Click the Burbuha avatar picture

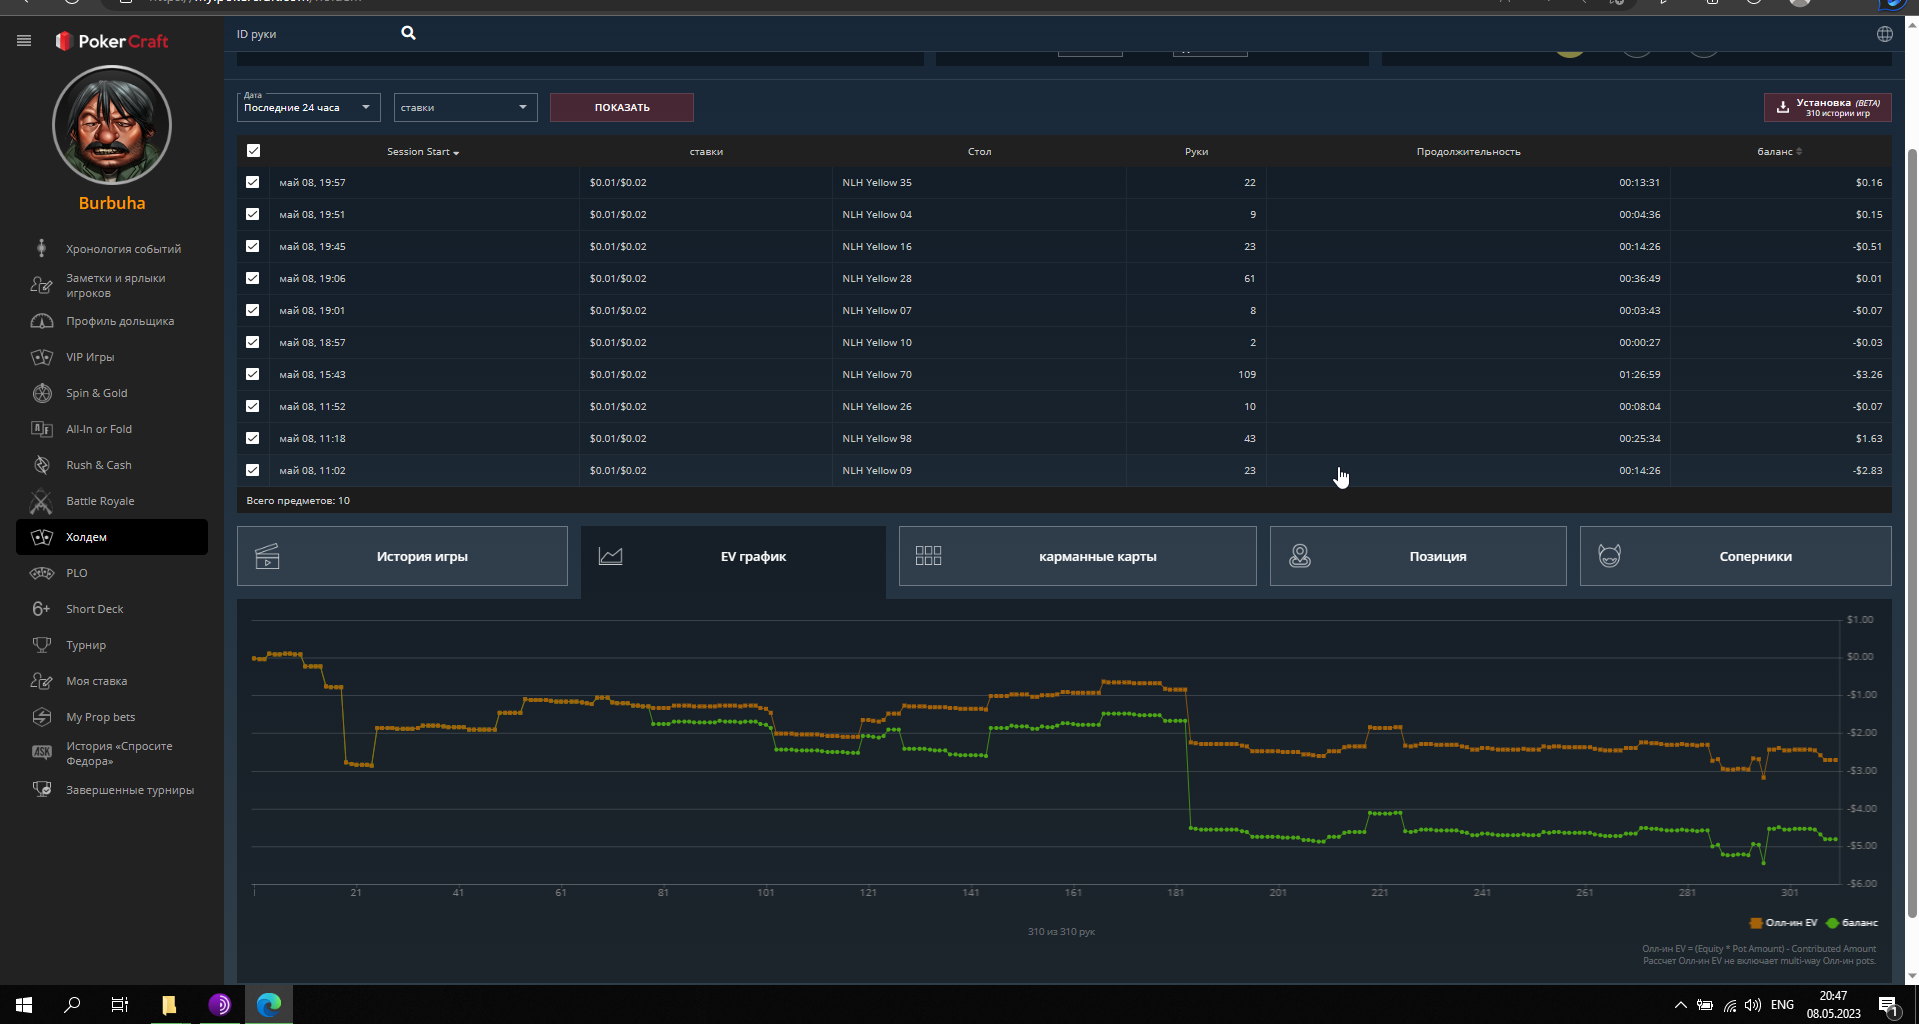pyautogui.click(x=112, y=125)
